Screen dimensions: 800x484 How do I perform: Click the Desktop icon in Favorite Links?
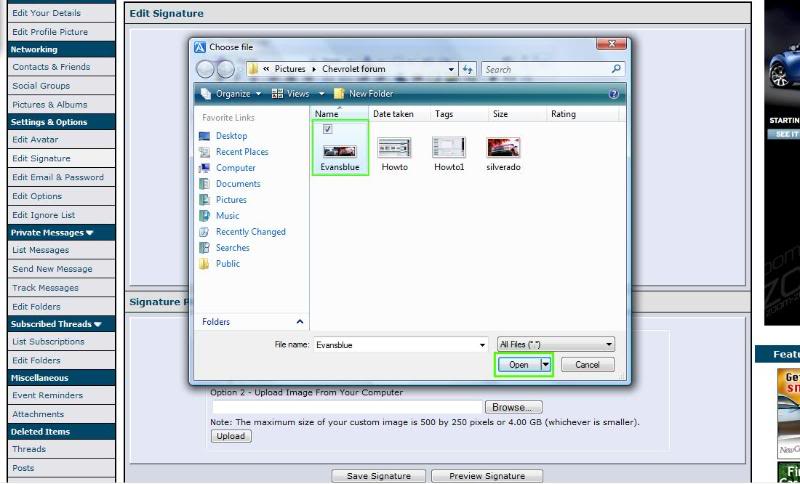(x=205, y=136)
